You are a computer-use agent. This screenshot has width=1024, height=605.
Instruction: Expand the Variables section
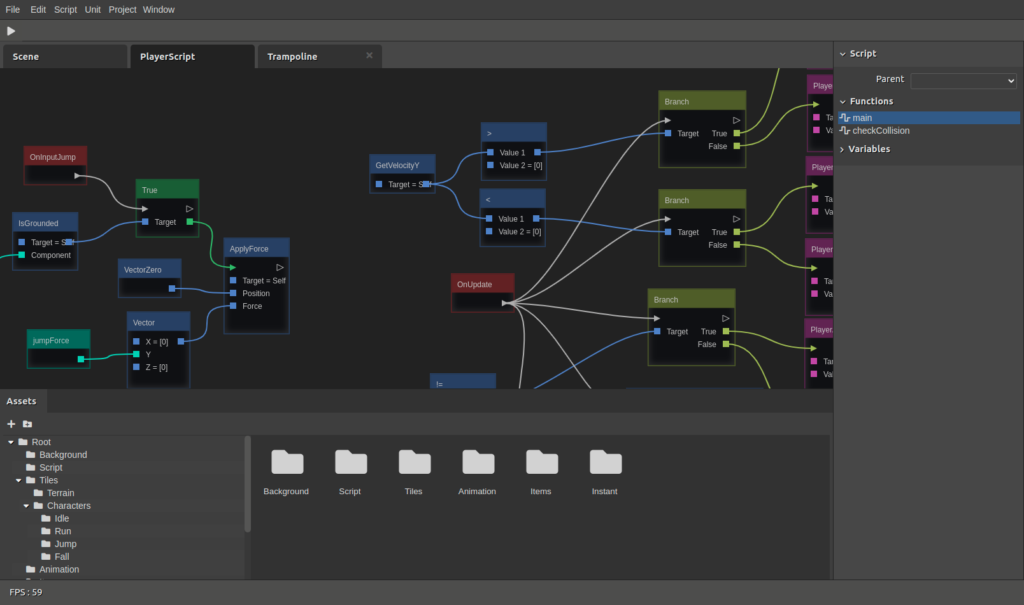842,149
